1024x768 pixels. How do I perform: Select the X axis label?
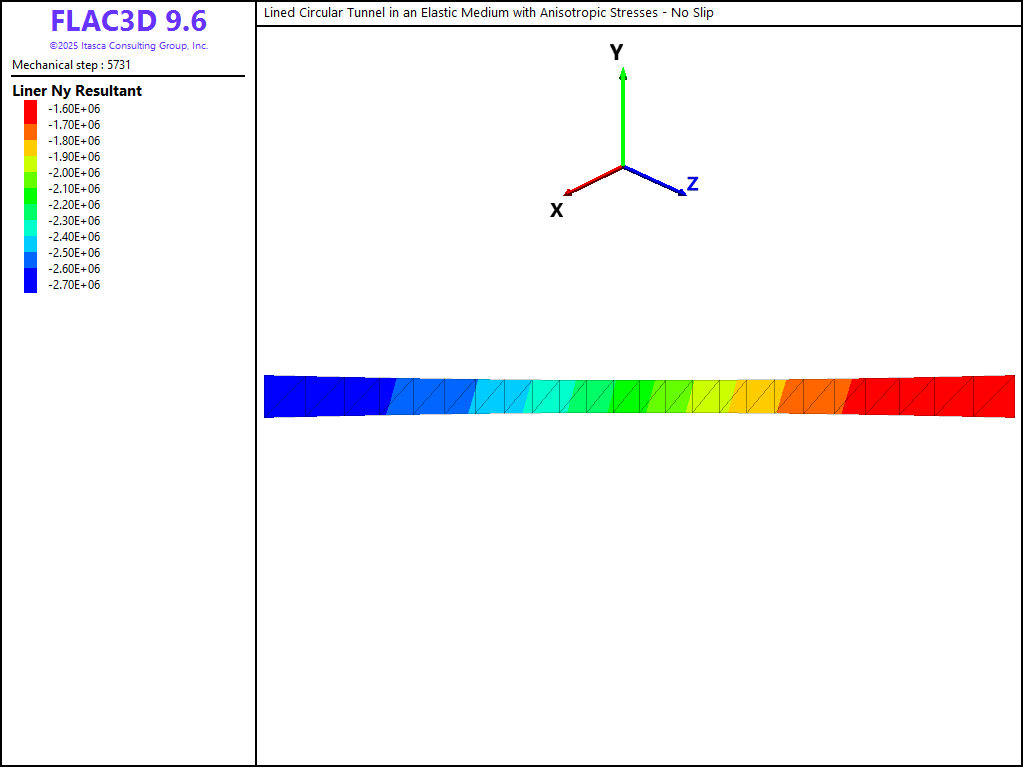pos(557,210)
